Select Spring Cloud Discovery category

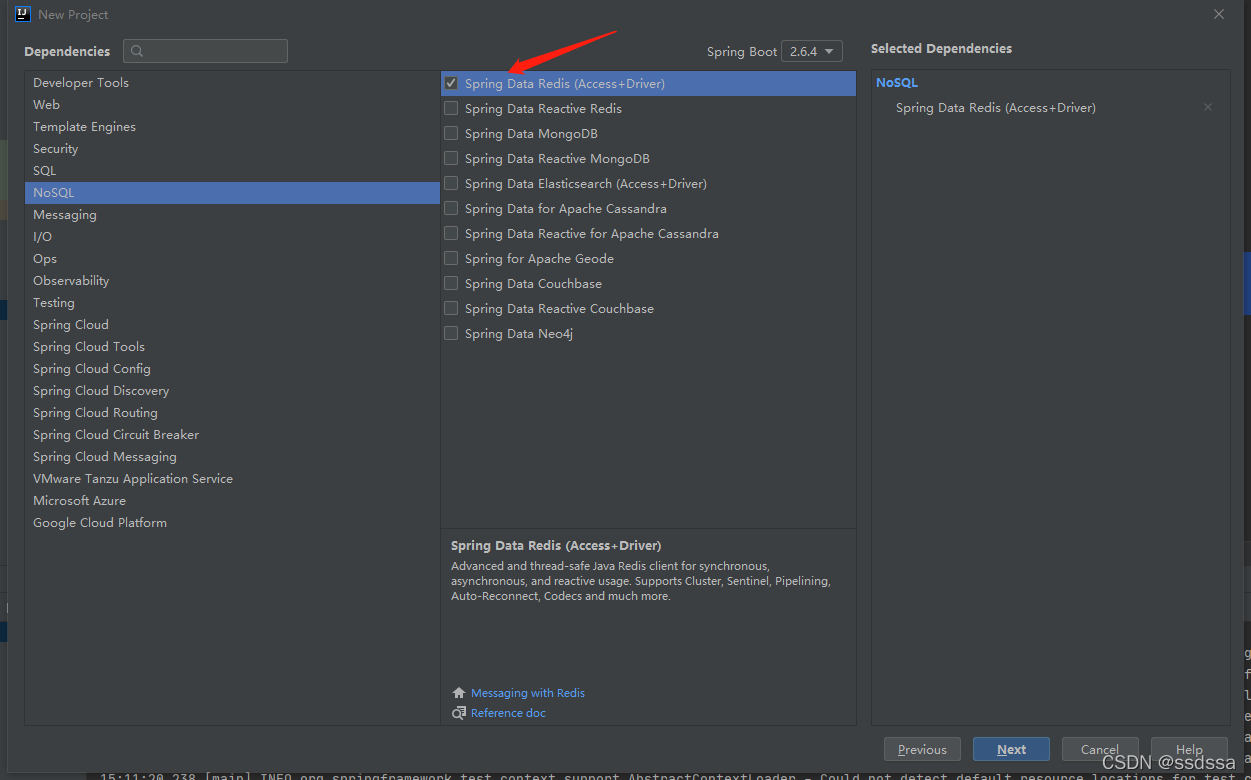click(x=232, y=391)
